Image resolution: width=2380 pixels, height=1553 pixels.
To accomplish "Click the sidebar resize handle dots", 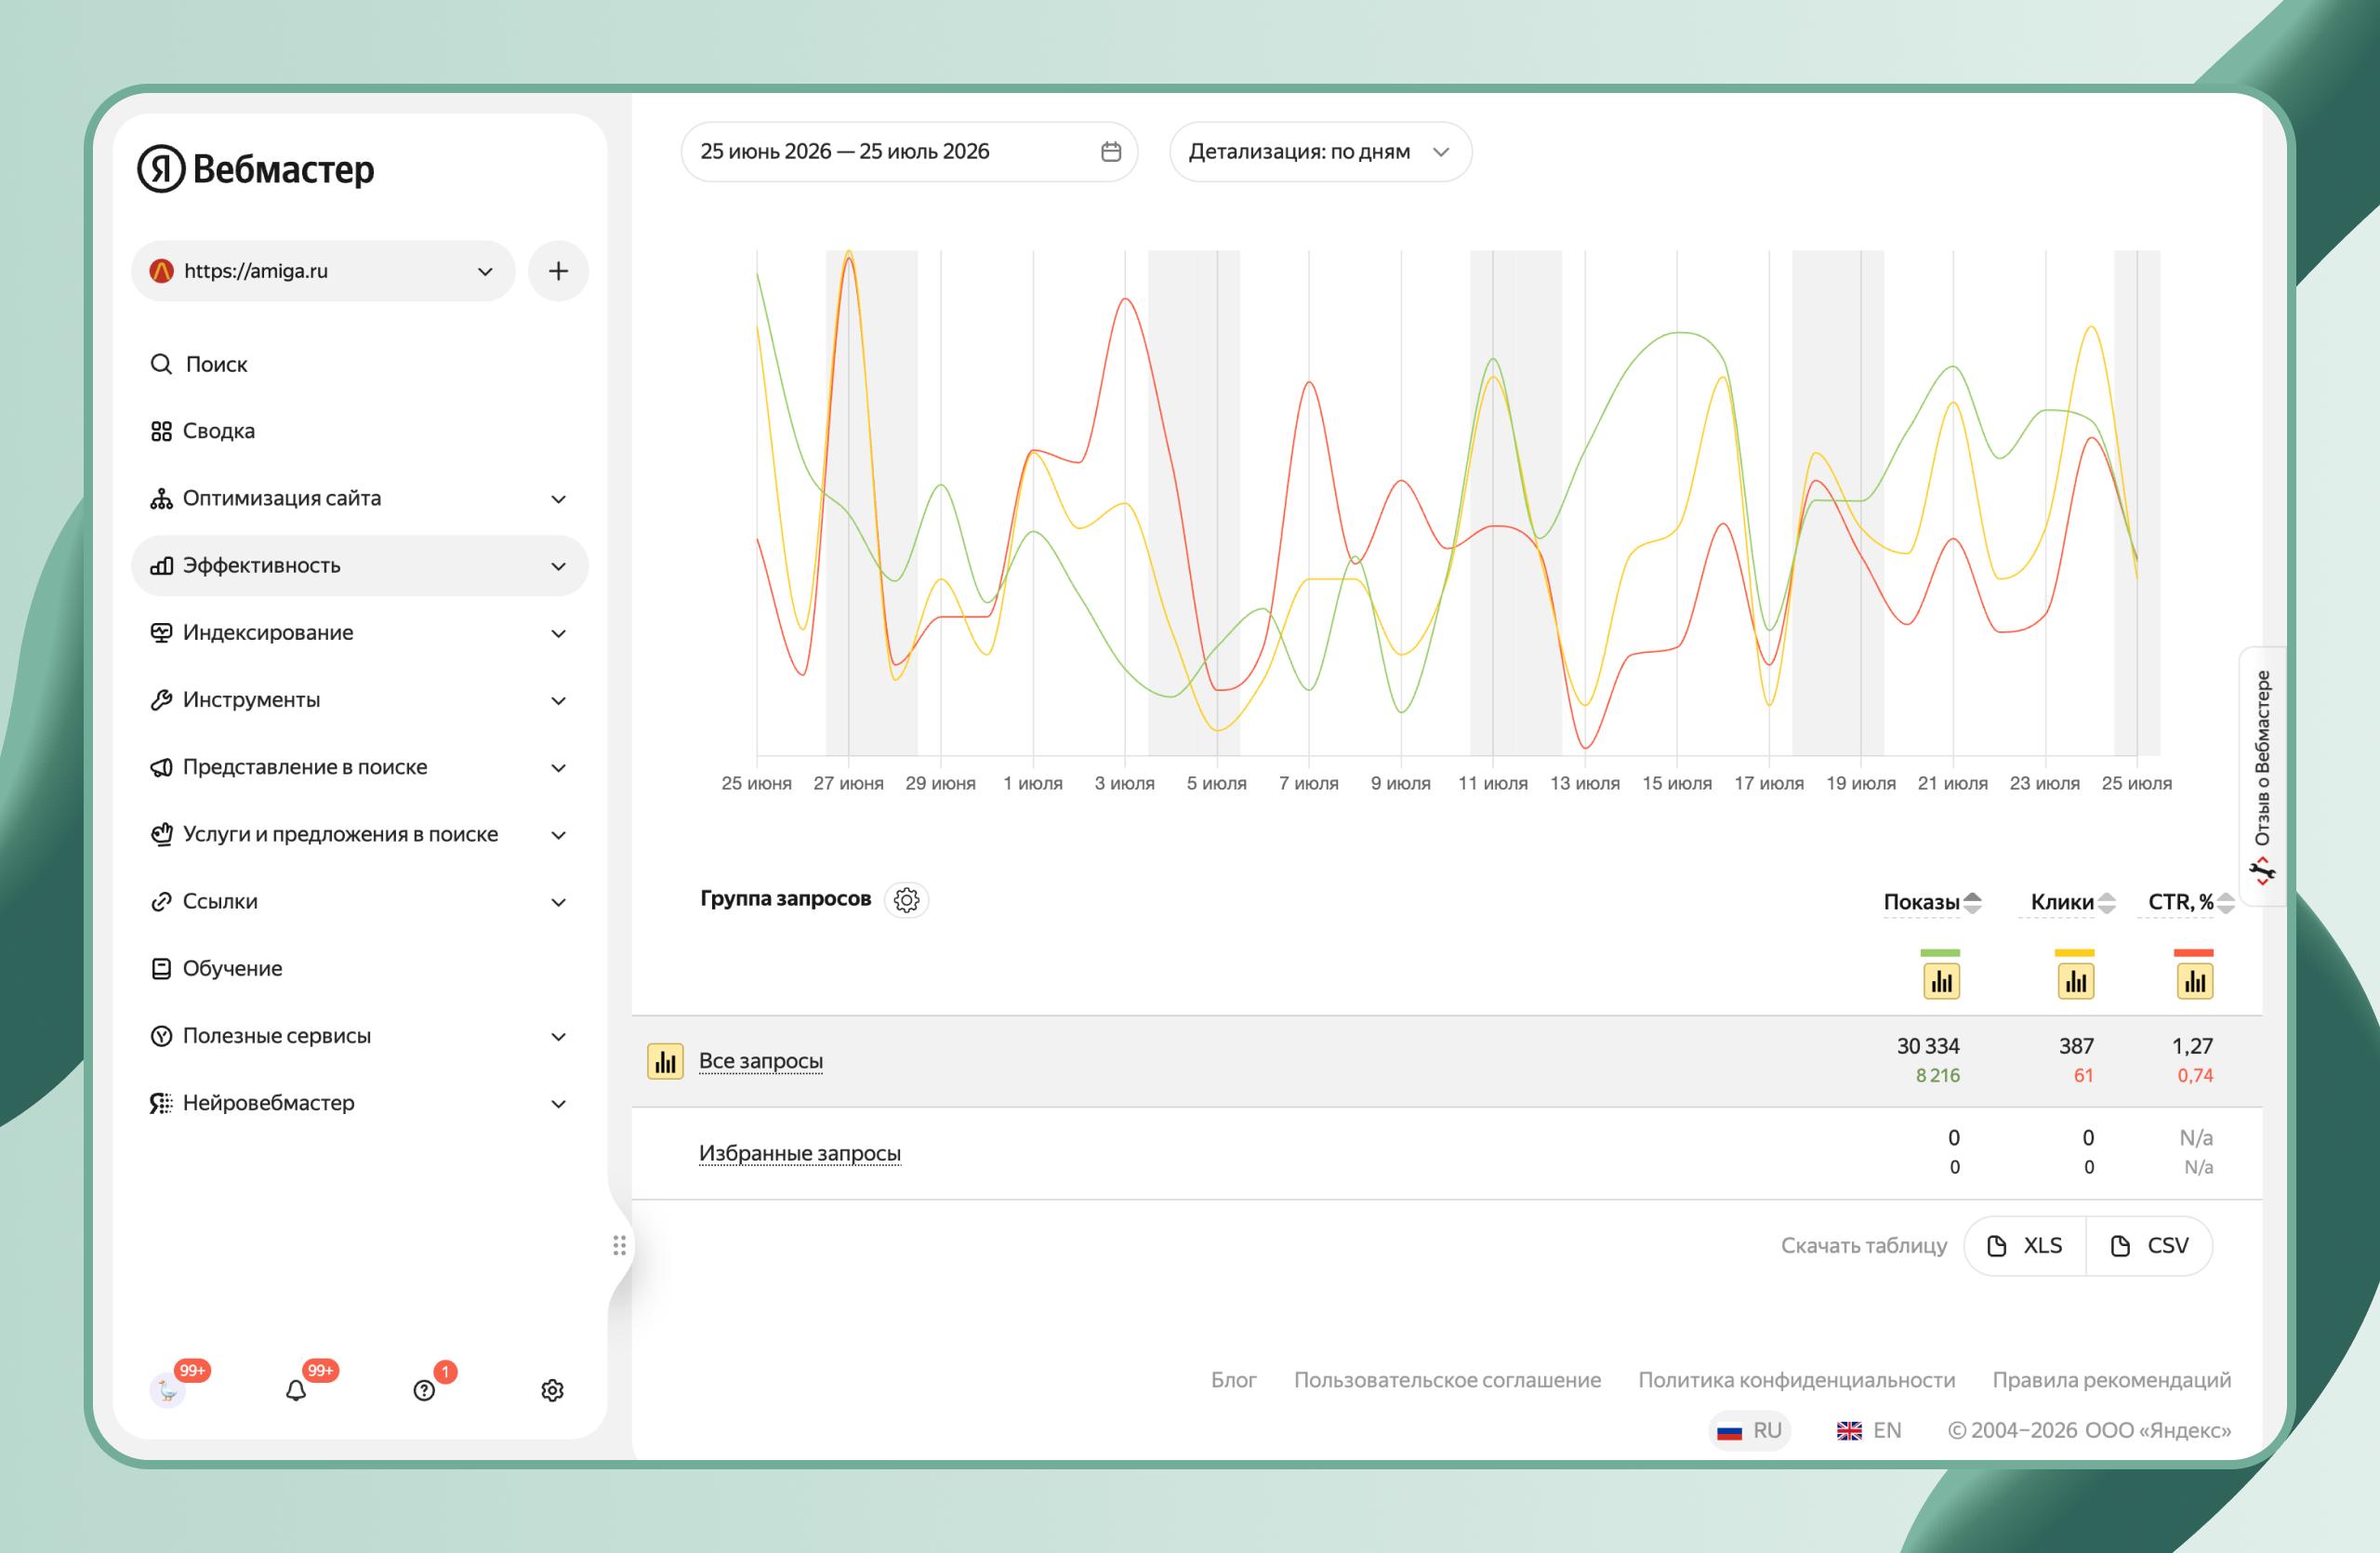I will click(619, 1245).
